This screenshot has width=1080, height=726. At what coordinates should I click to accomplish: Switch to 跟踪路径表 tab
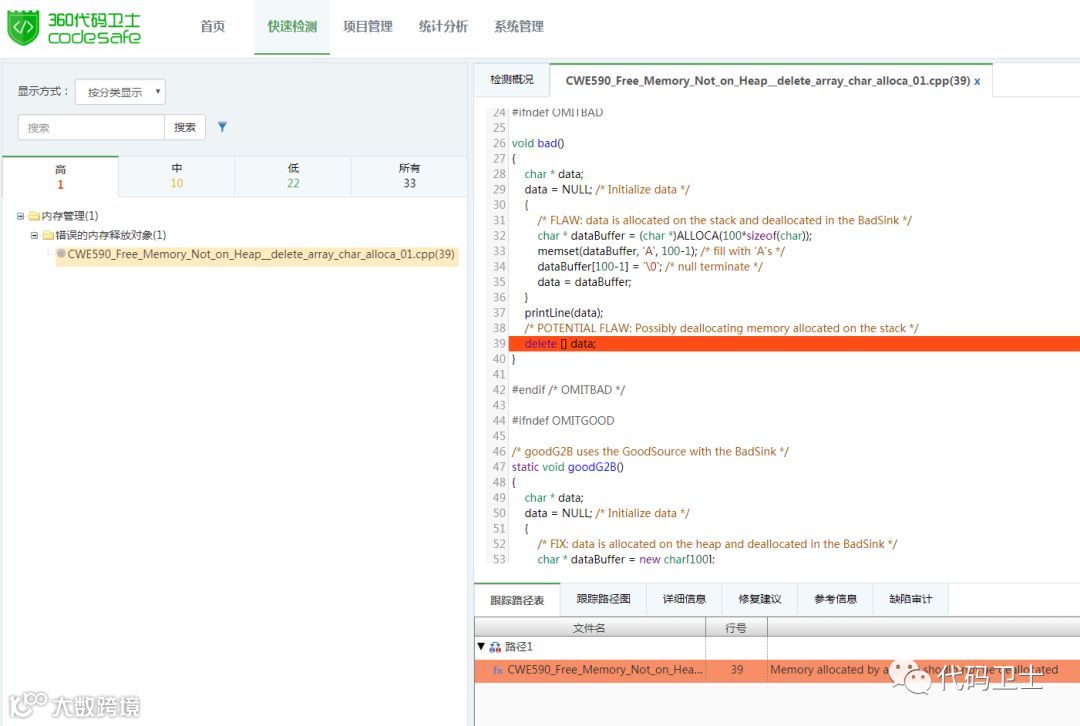517,600
